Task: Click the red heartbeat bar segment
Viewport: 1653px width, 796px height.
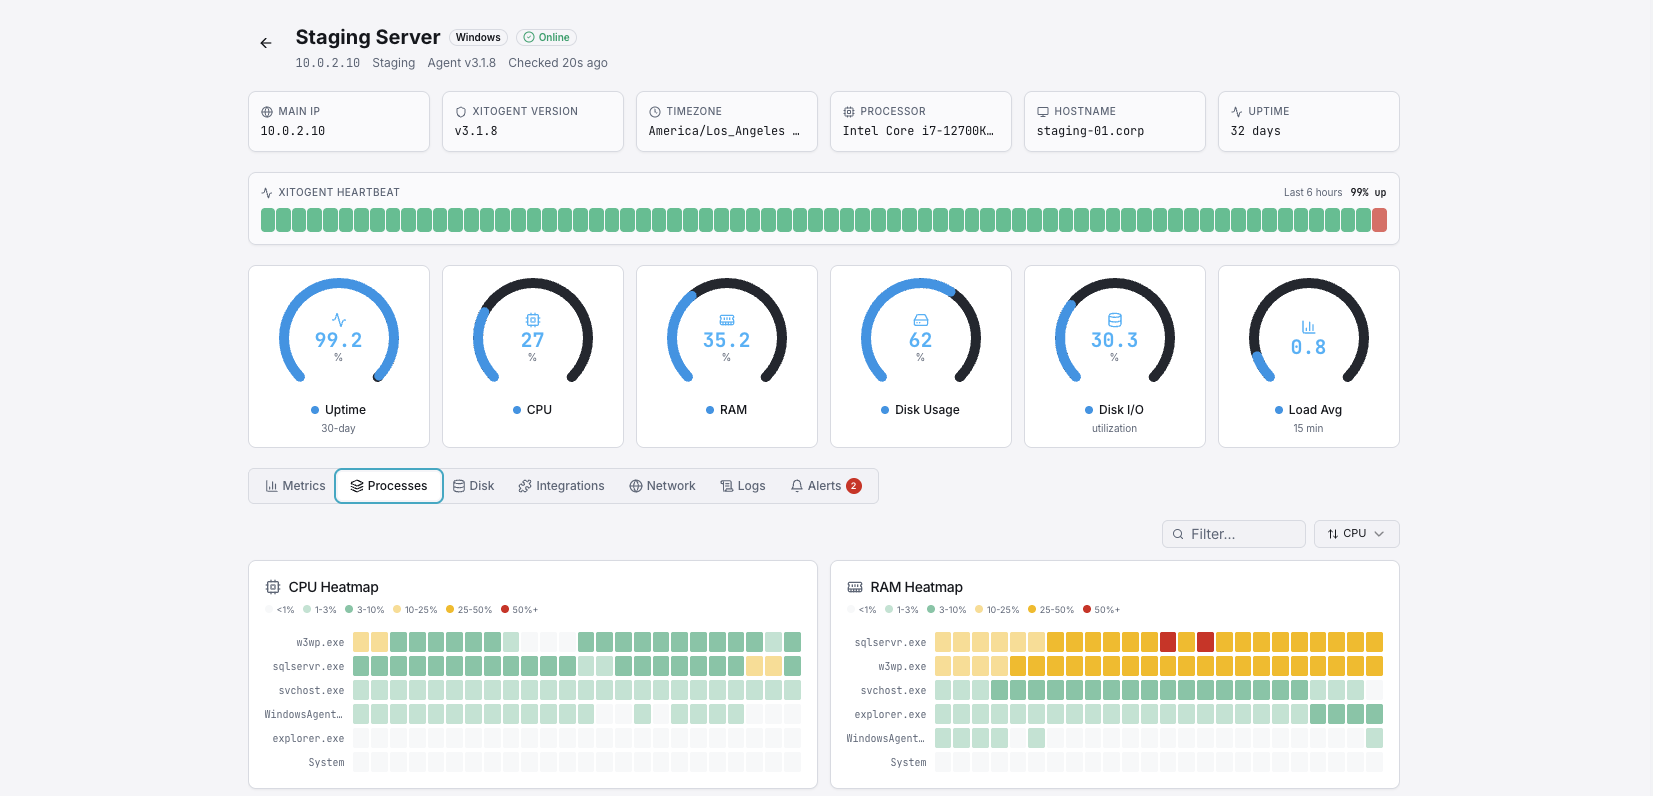Action: click(x=1379, y=220)
